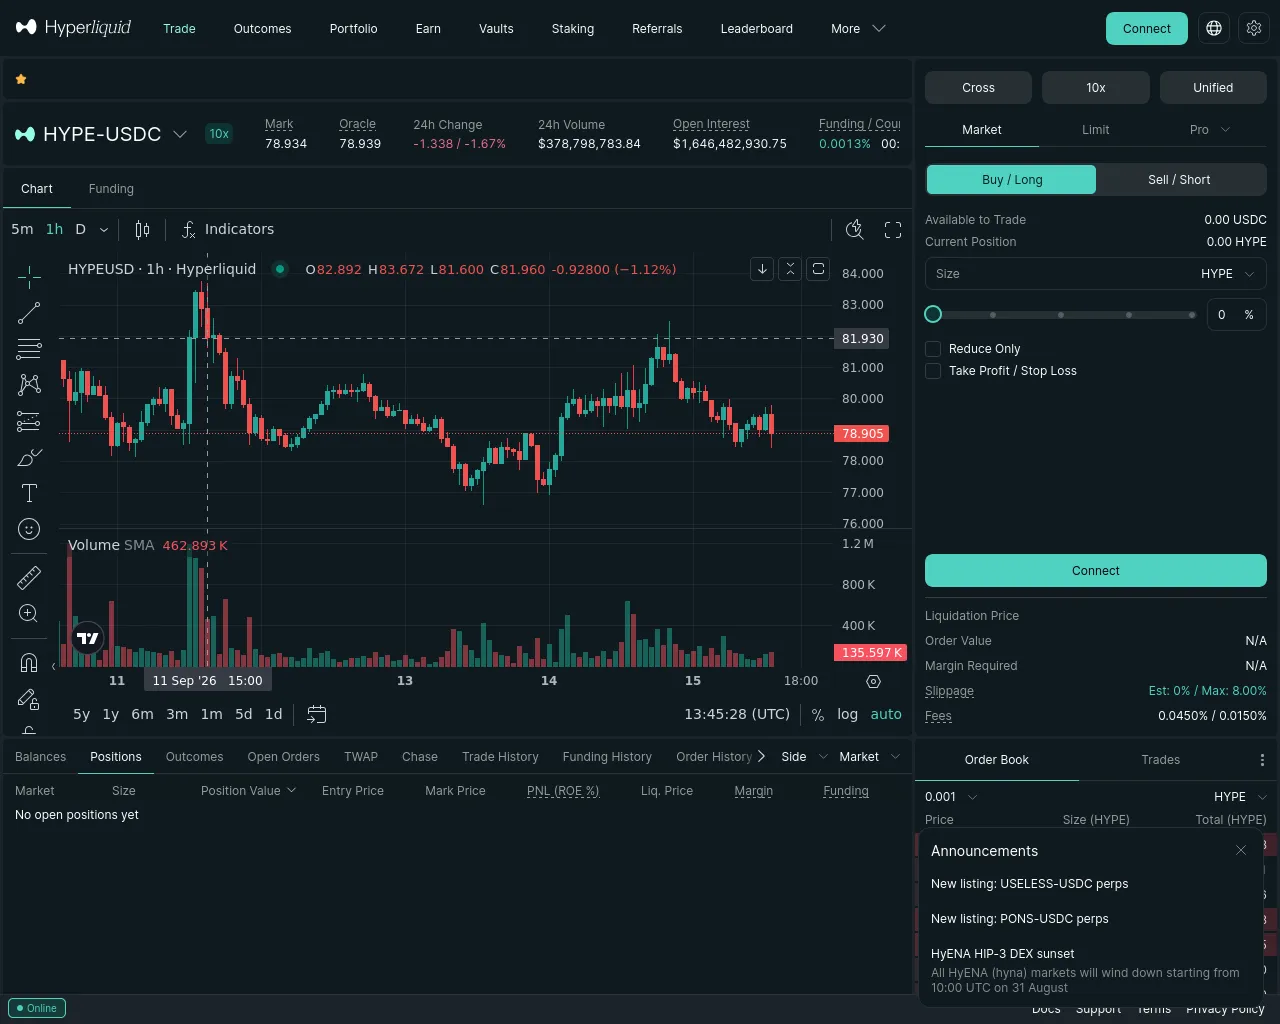The width and height of the screenshot is (1280, 1024).
Task: Select the crosshair cursor tool
Action: pos(29,276)
